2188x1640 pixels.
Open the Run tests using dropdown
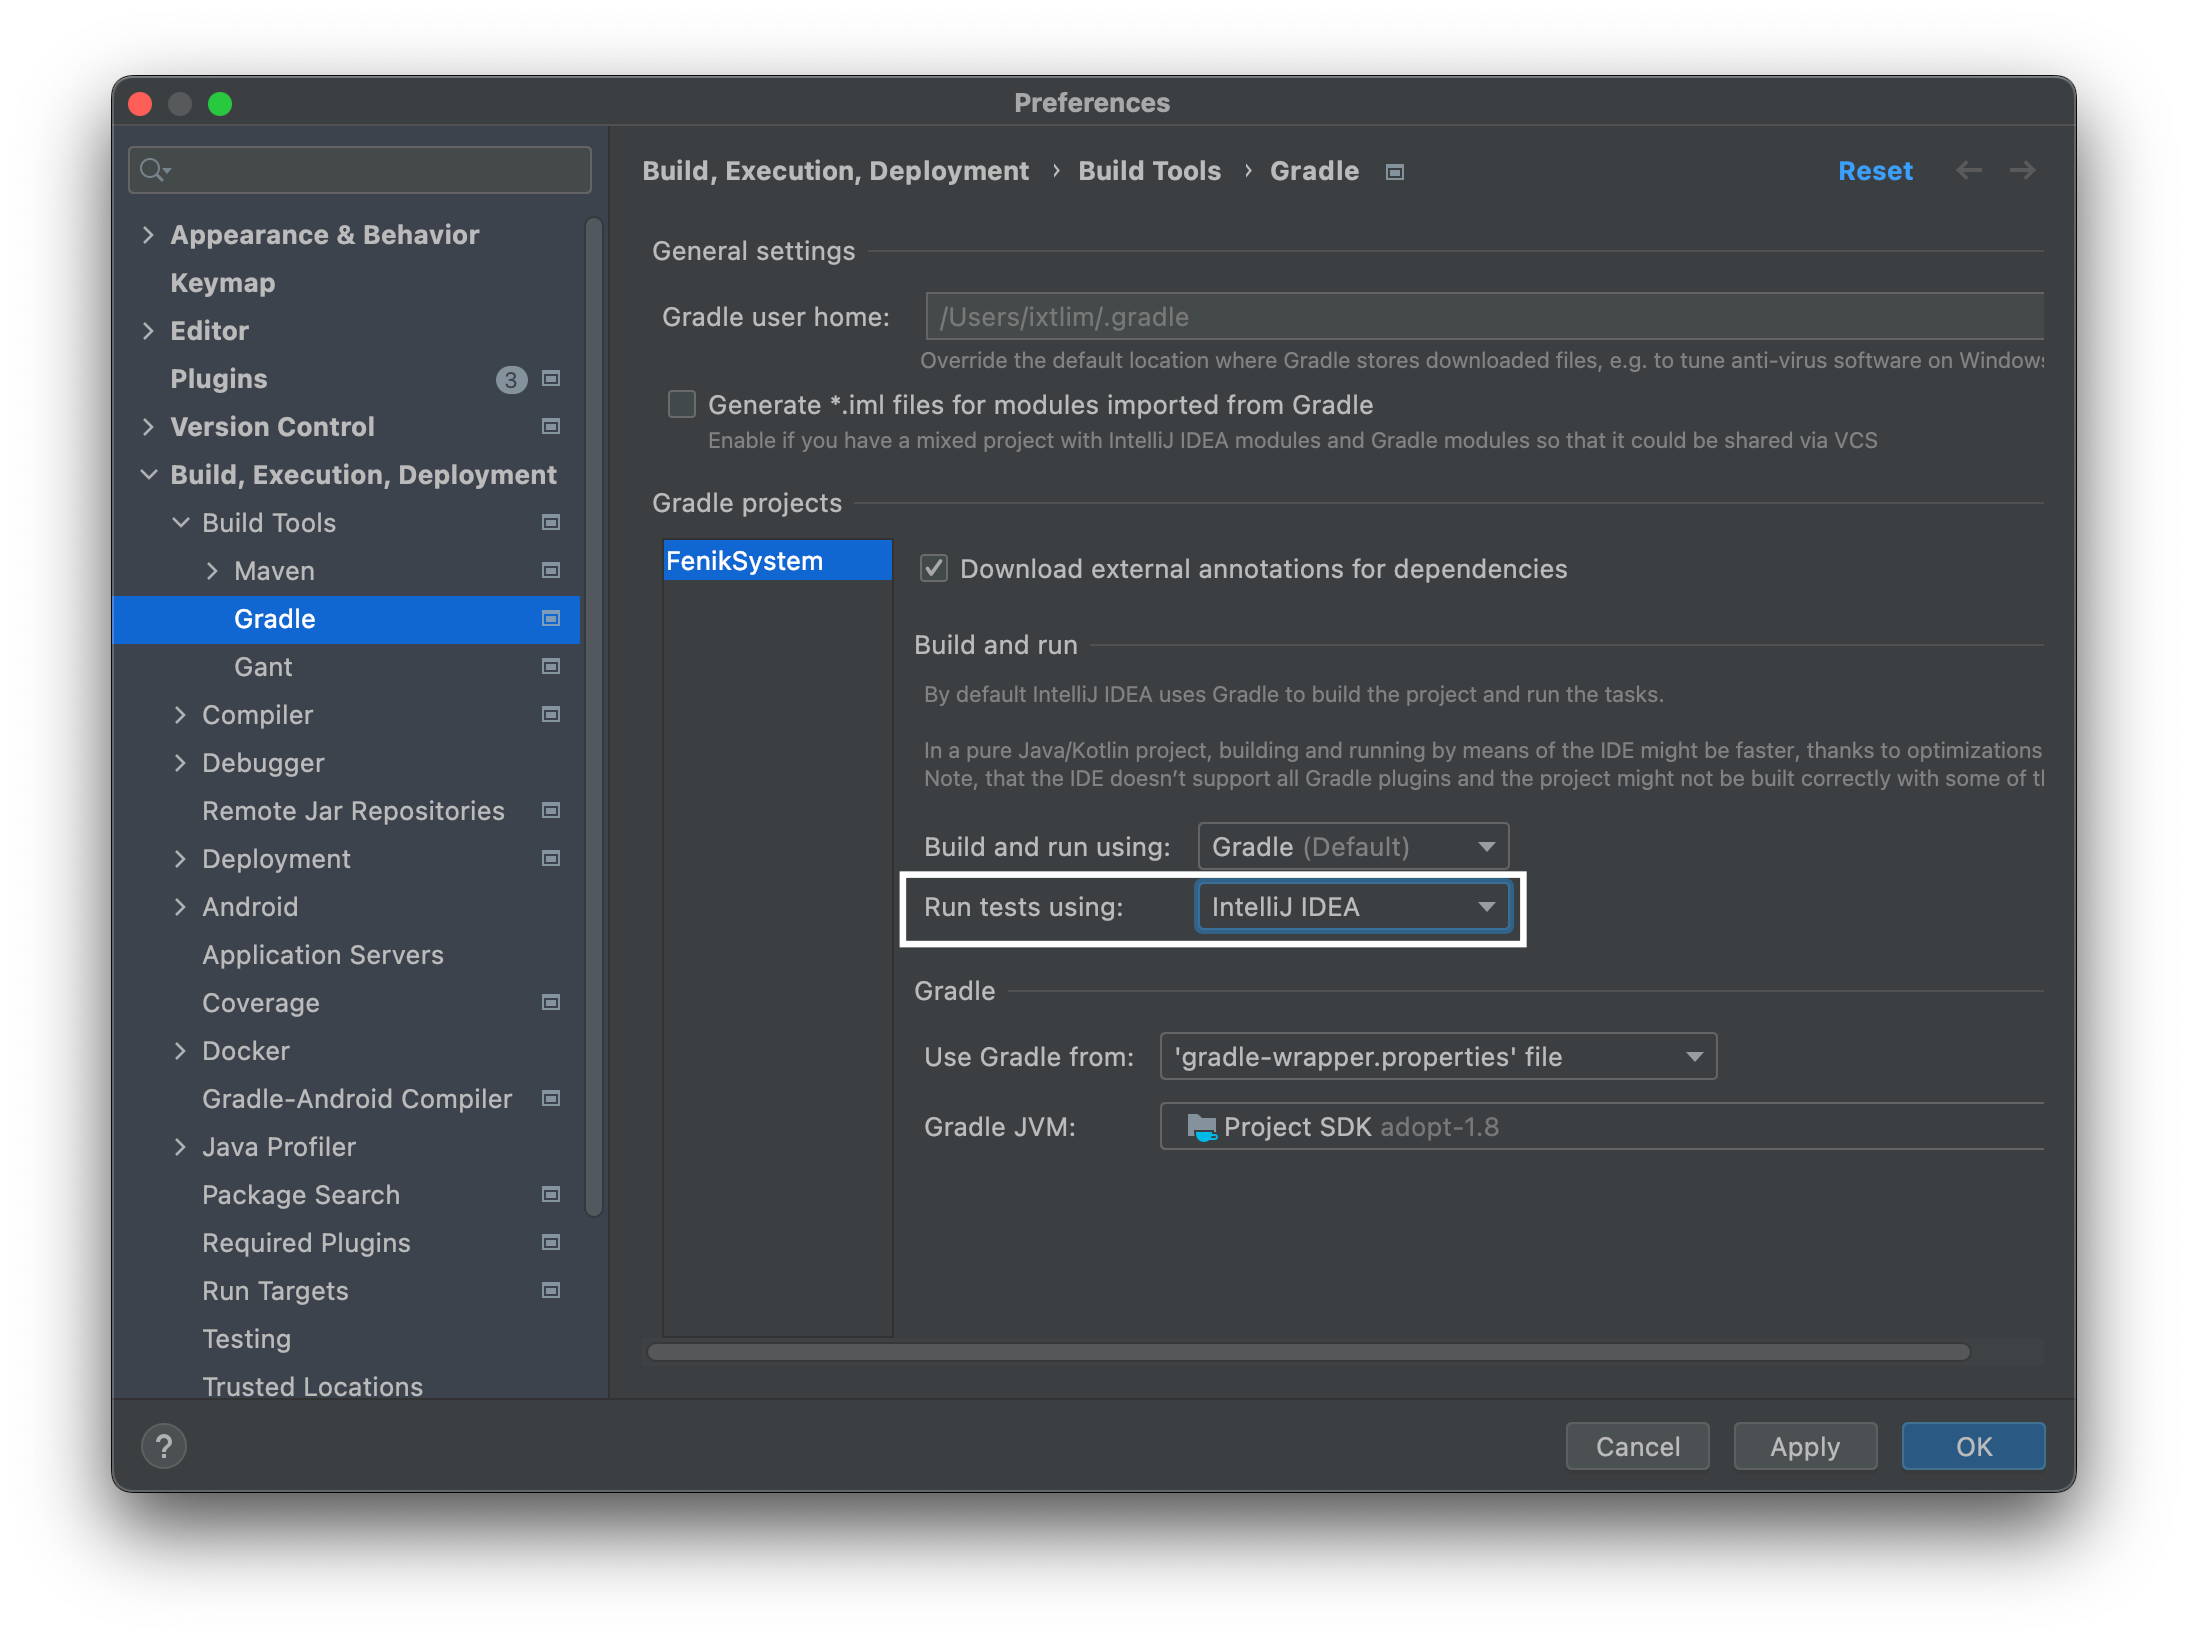tap(1352, 906)
